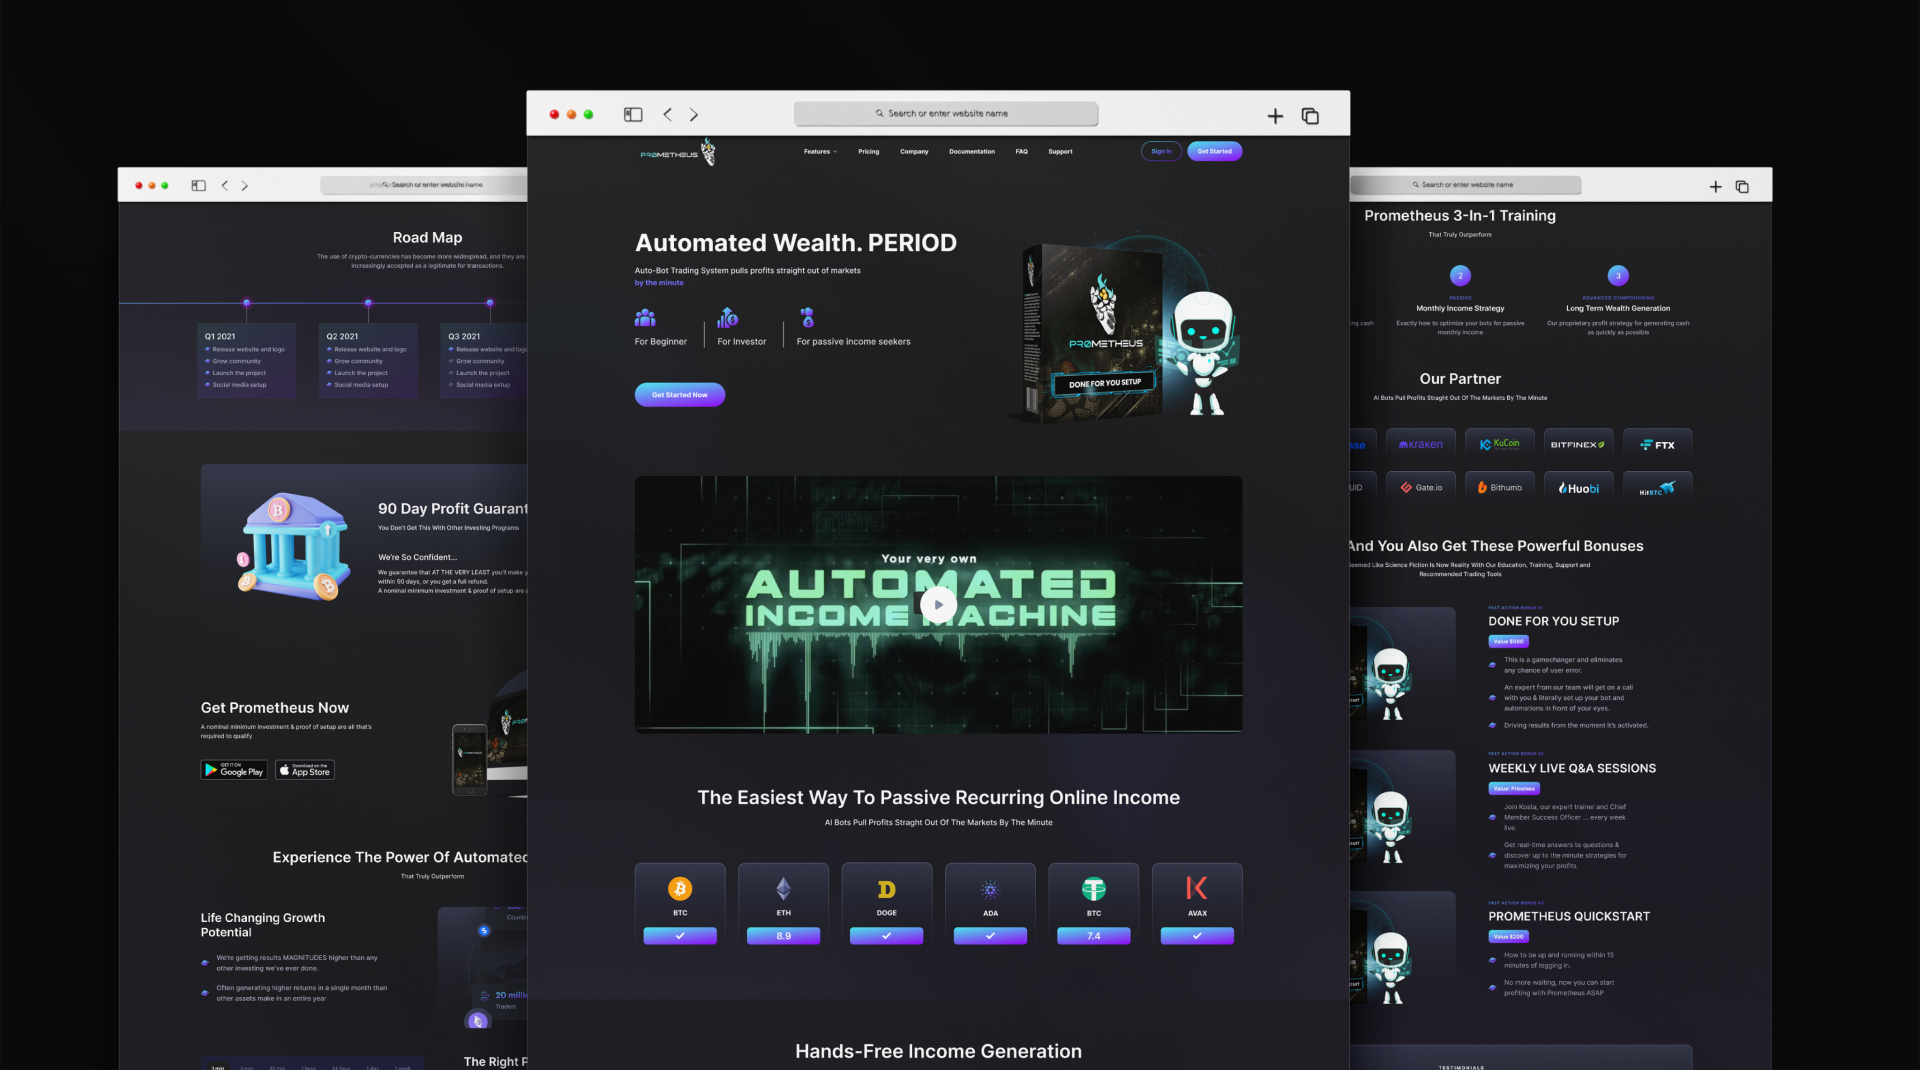Click step 2 circle above Monthly Income Strategy

tap(1460, 275)
